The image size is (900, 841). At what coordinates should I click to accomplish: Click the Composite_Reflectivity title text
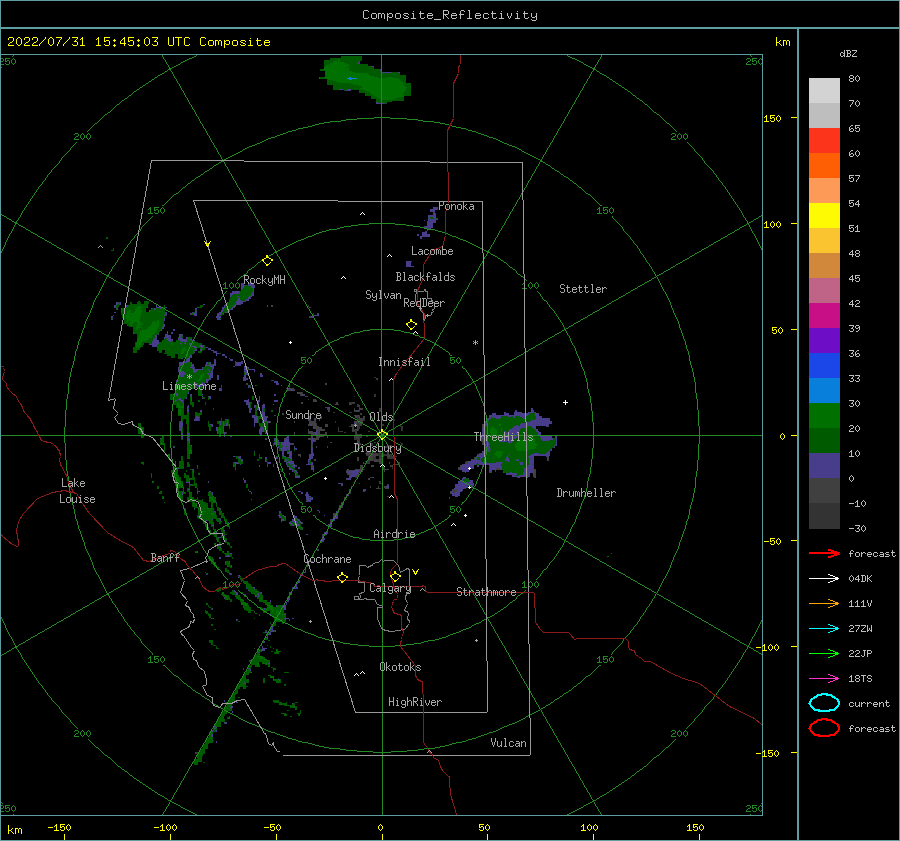(x=449, y=15)
